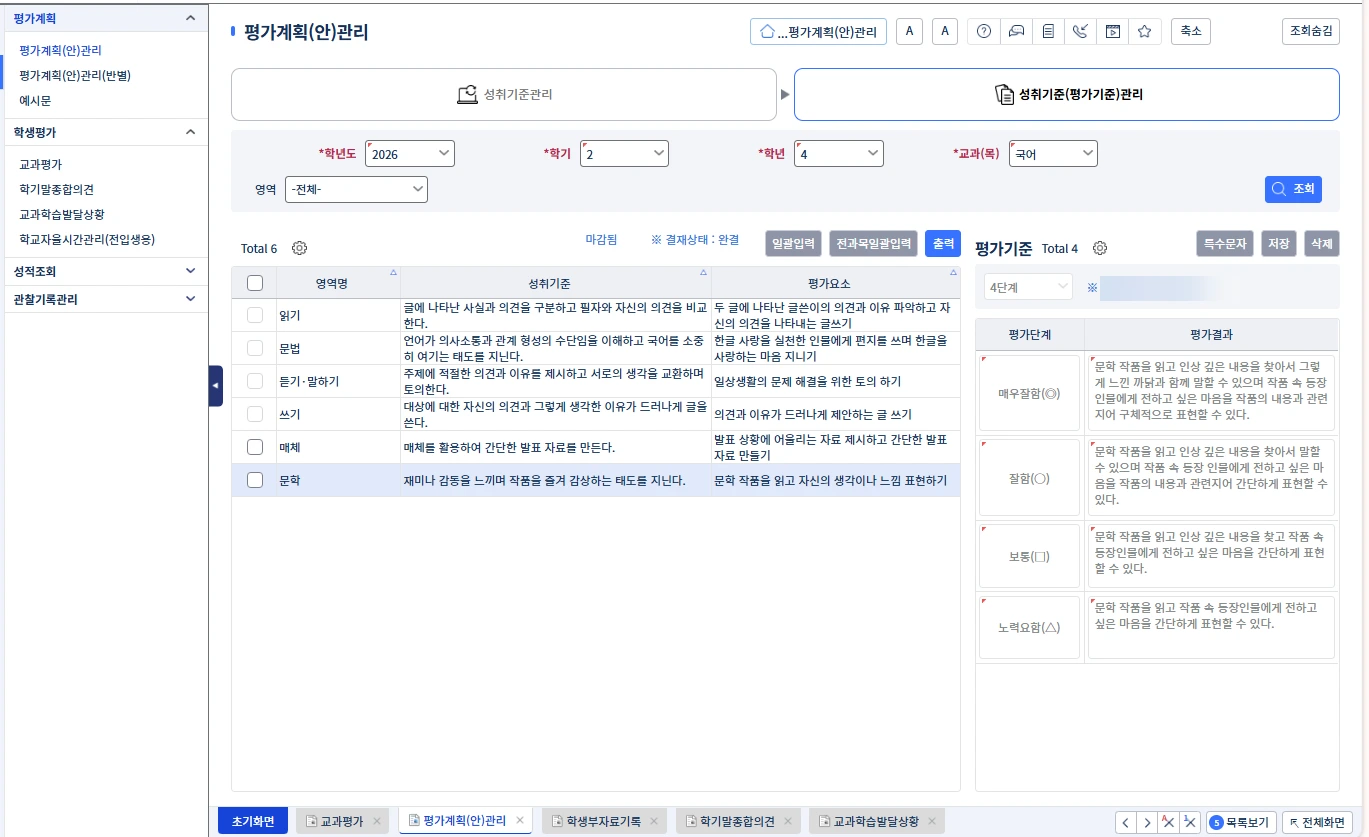1369x837 pixels.
Task: Open the 학기 dropdown
Action: point(625,154)
